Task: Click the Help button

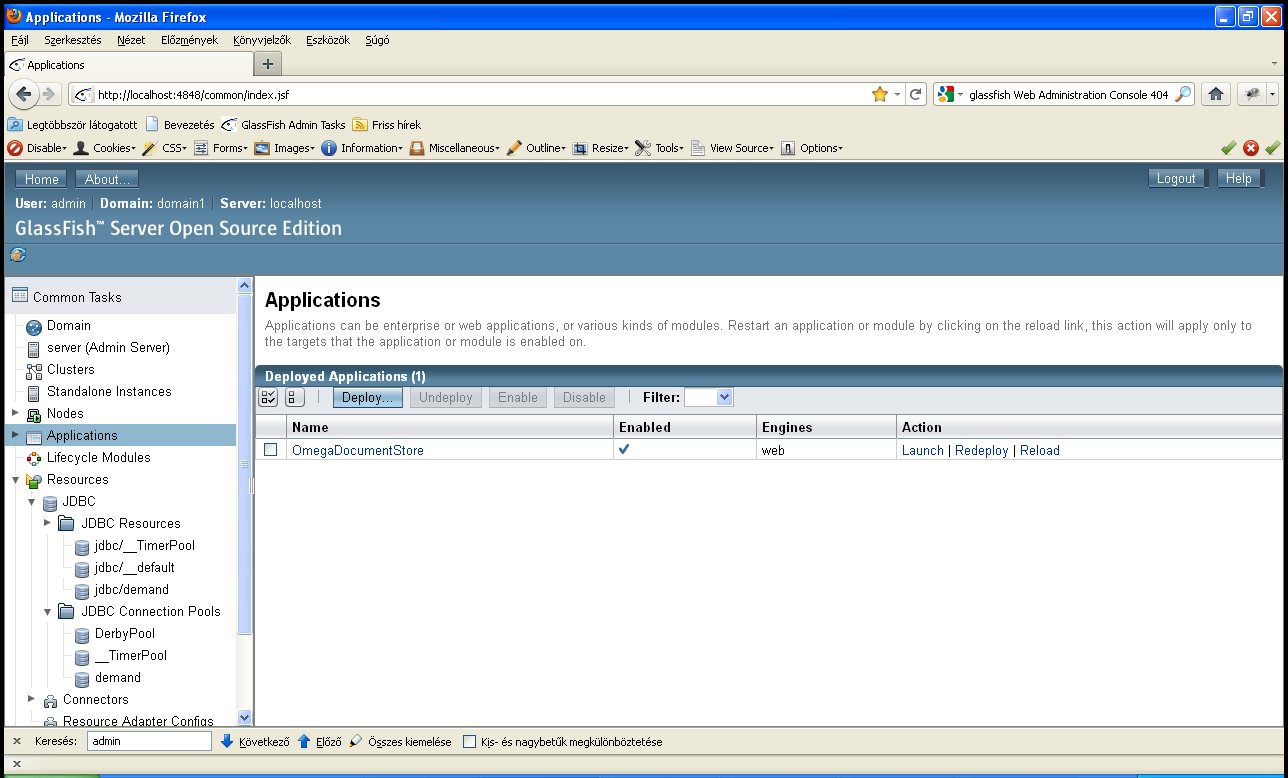Action: [1238, 179]
